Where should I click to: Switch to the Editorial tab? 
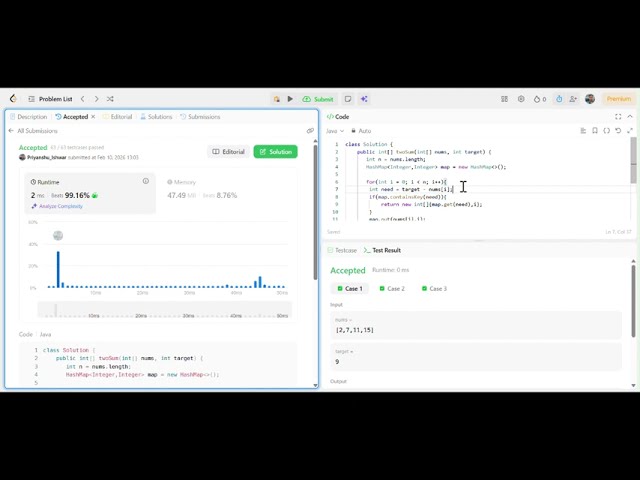[118, 117]
